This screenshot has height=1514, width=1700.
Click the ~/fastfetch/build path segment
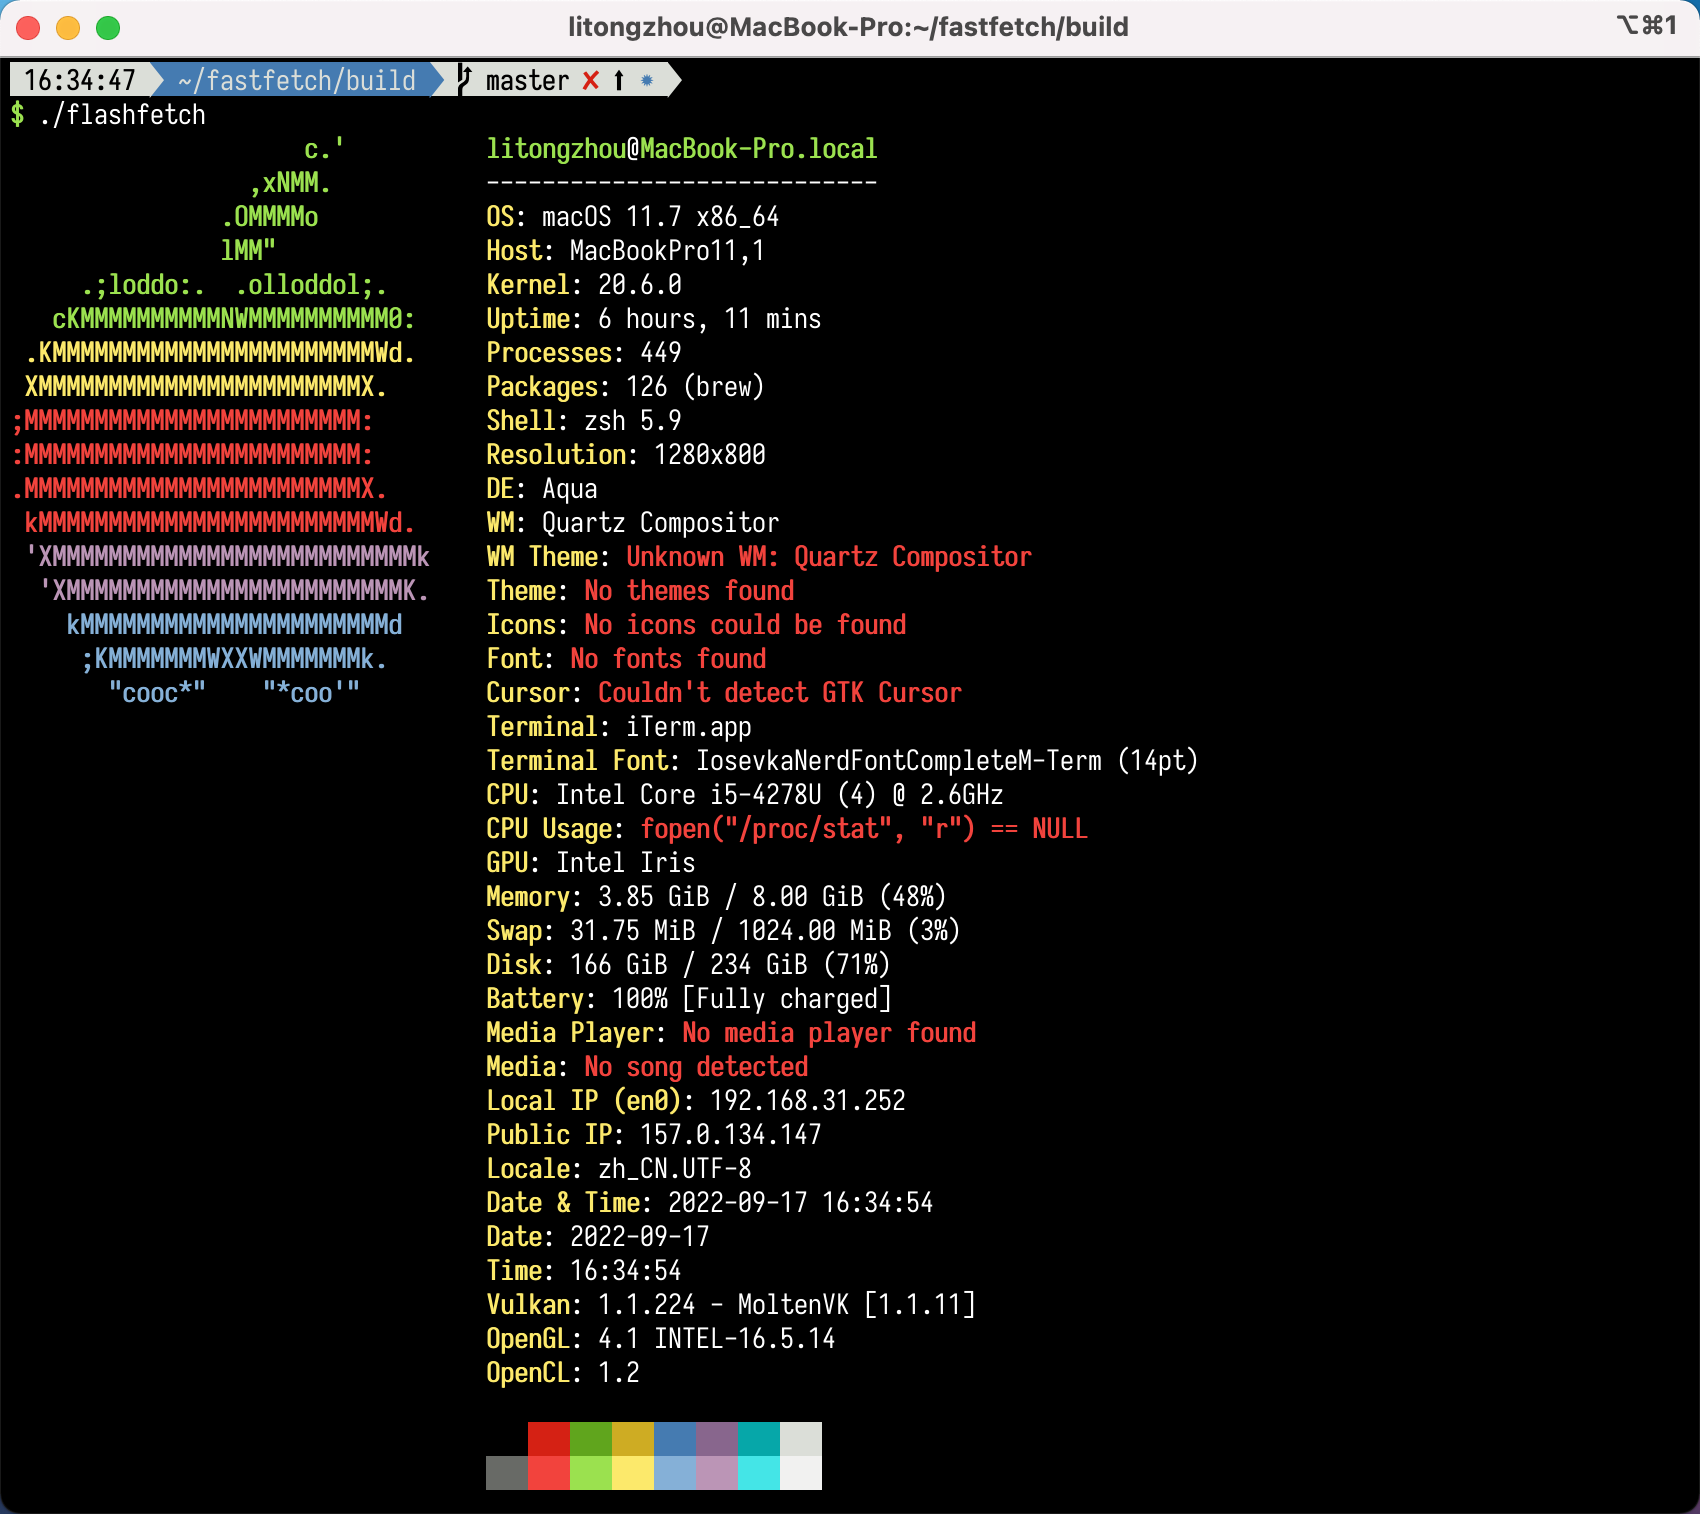coord(297,80)
